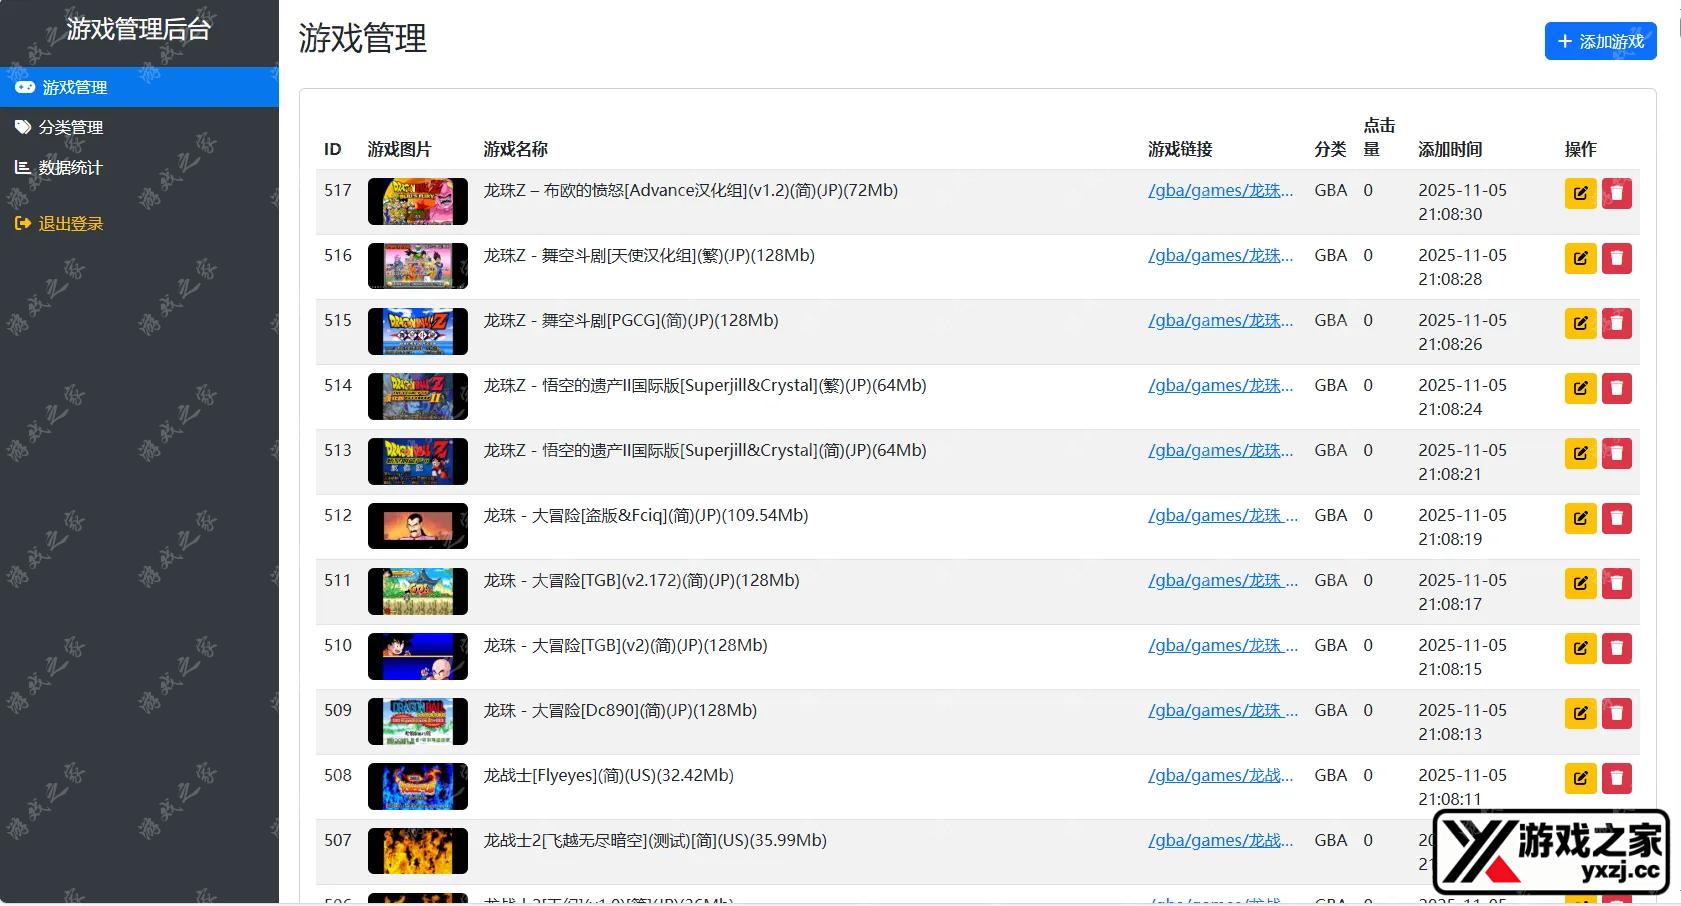The image size is (1681, 906).
Task: Open the game link for ID 508
Action: 1220,775
